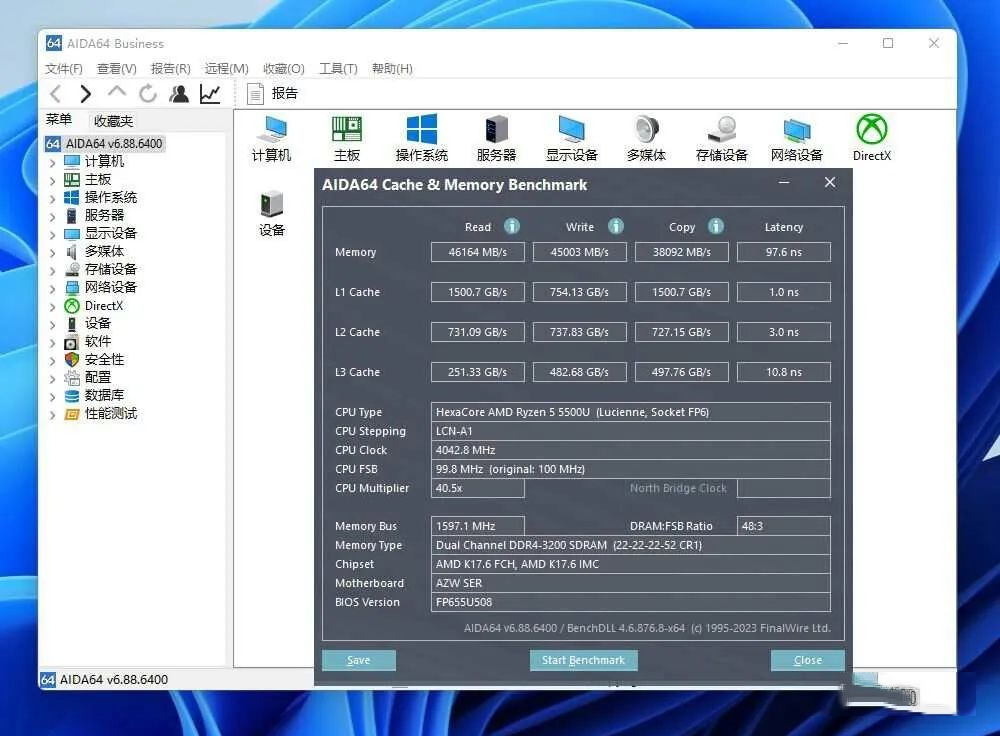
Task: Click the Memory Read value 46164 MB/s
Action: tap(478, 252)
